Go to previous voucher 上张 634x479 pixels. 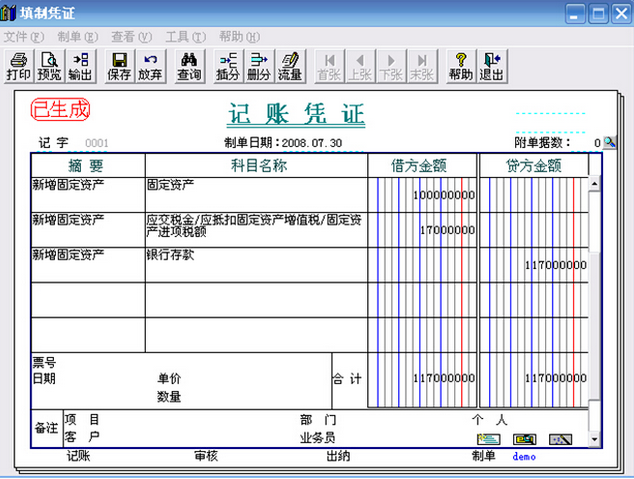point(360,67)
